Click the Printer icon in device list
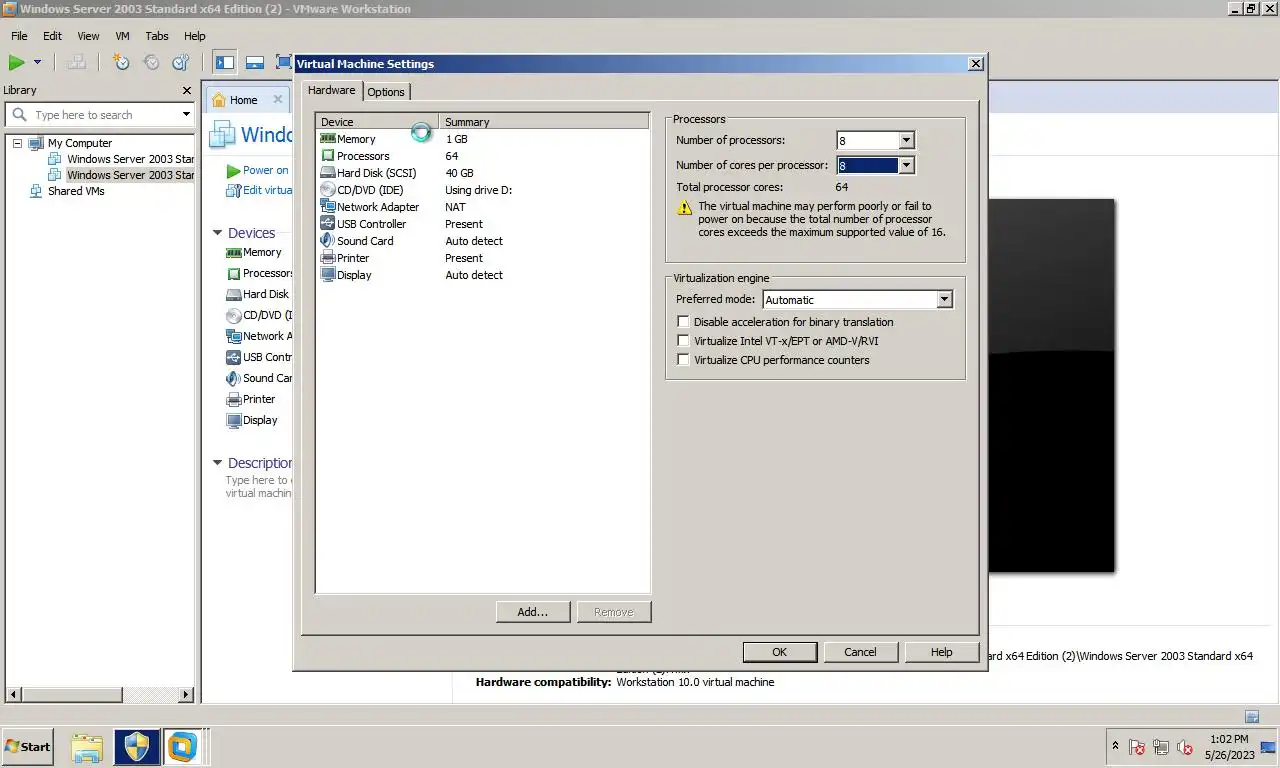 (x=328, y=258)
